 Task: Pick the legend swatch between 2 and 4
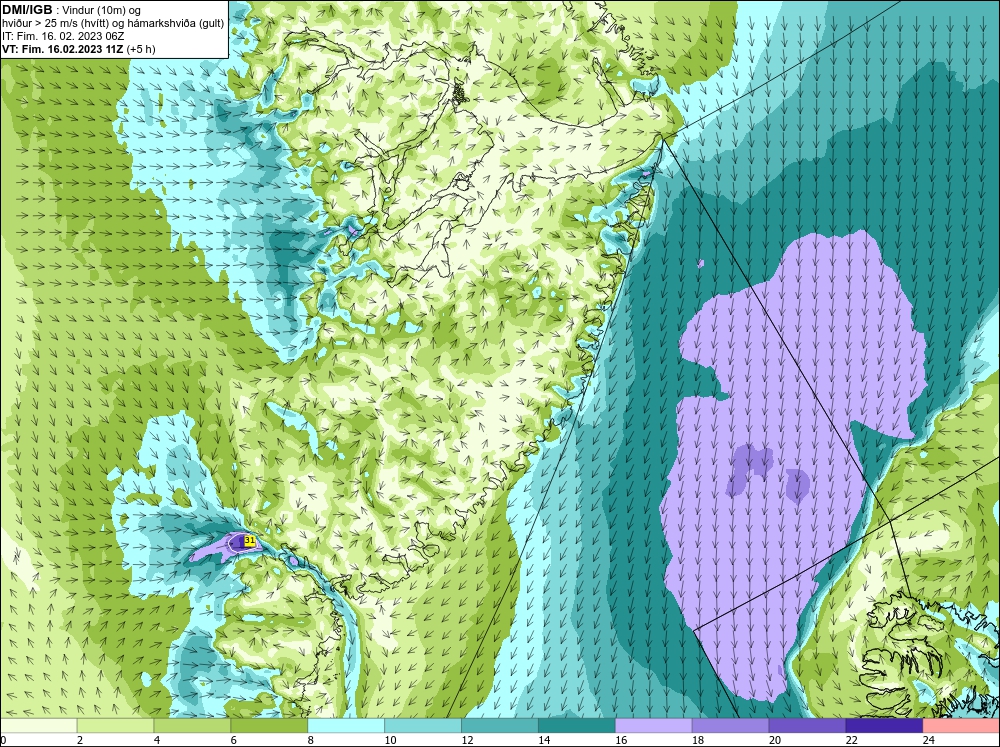[115, 726]
